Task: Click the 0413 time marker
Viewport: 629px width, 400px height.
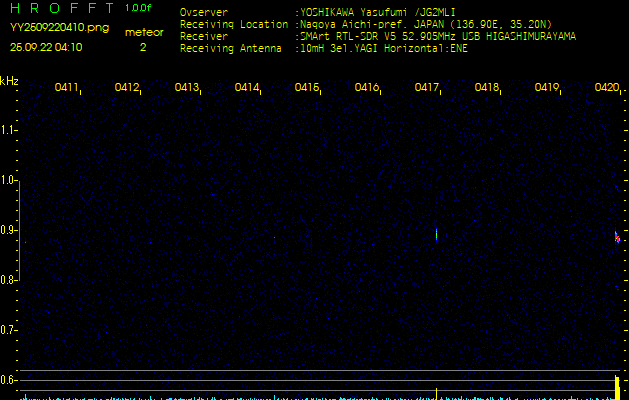Action: click(x=187, y=87)
